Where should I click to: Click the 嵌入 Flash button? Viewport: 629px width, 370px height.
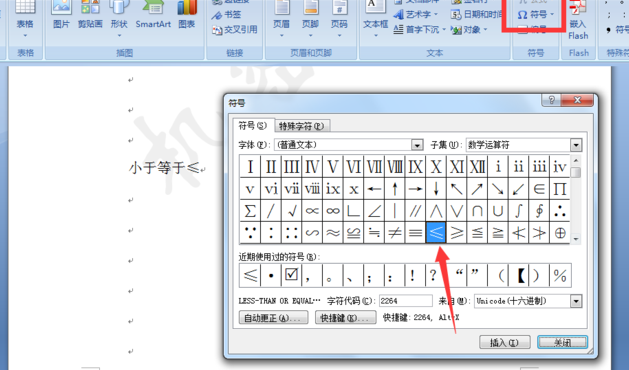578,20
